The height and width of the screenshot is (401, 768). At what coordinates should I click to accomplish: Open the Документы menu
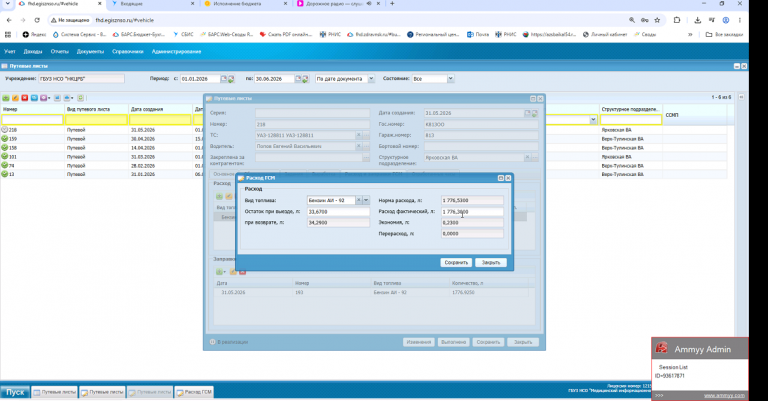90,51
